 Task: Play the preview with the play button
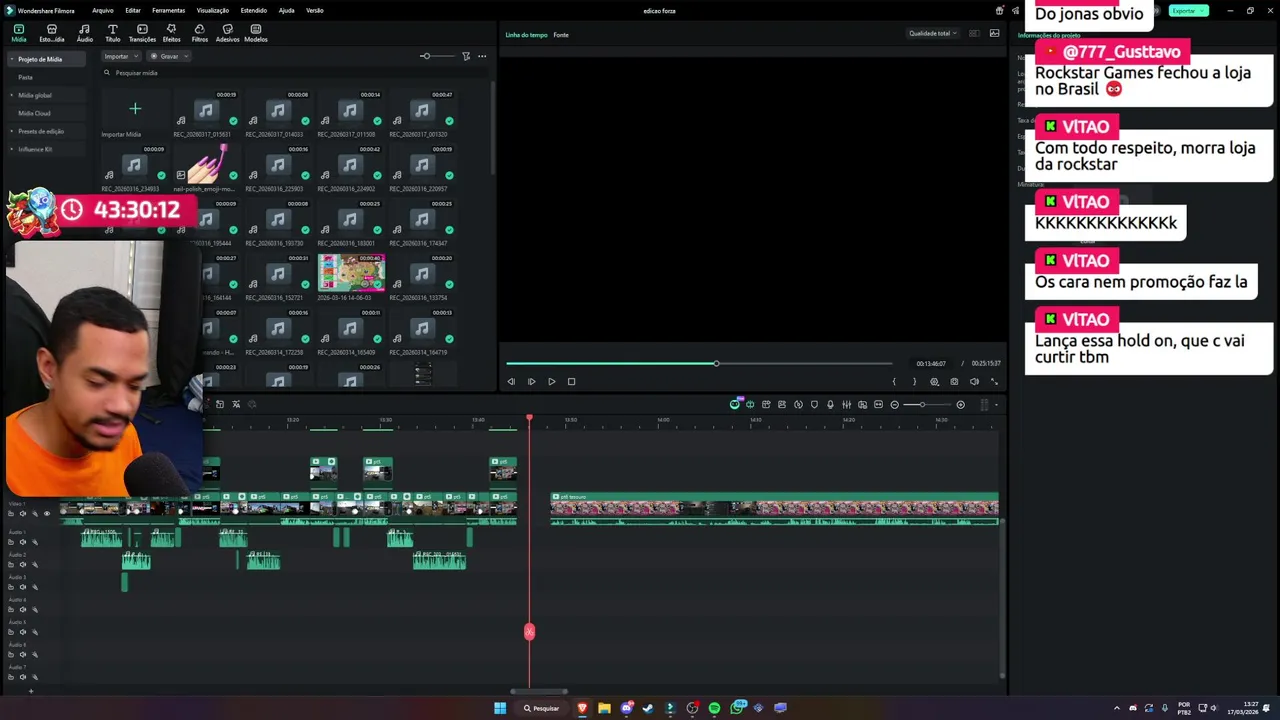551,381
